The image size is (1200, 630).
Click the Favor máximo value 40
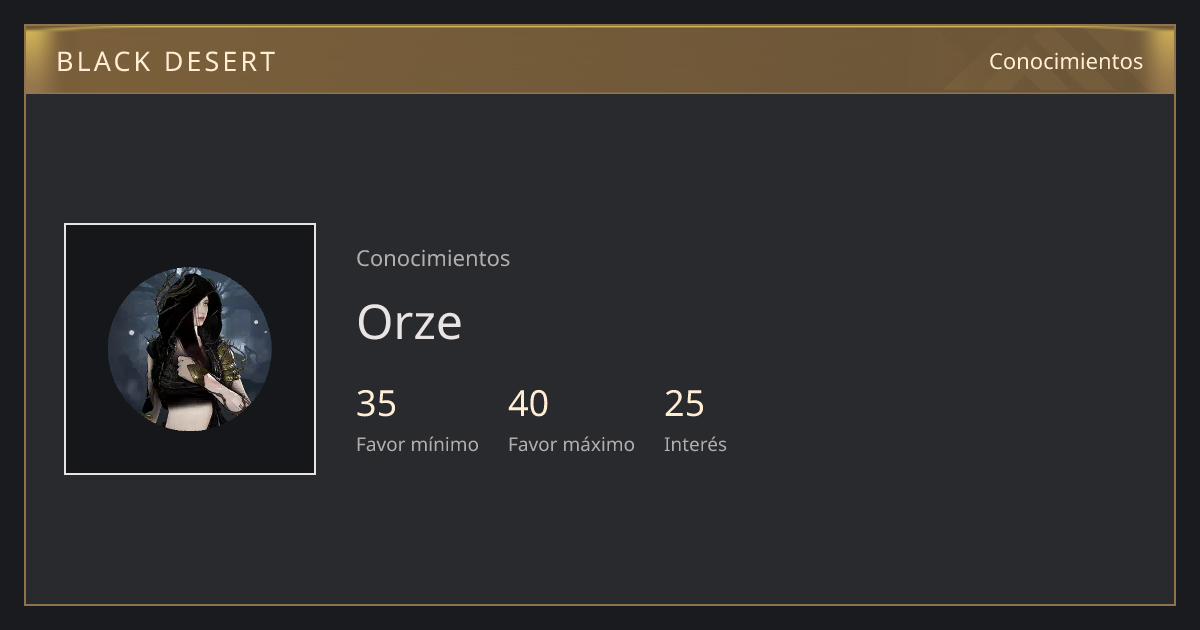[x=528, y=404]
